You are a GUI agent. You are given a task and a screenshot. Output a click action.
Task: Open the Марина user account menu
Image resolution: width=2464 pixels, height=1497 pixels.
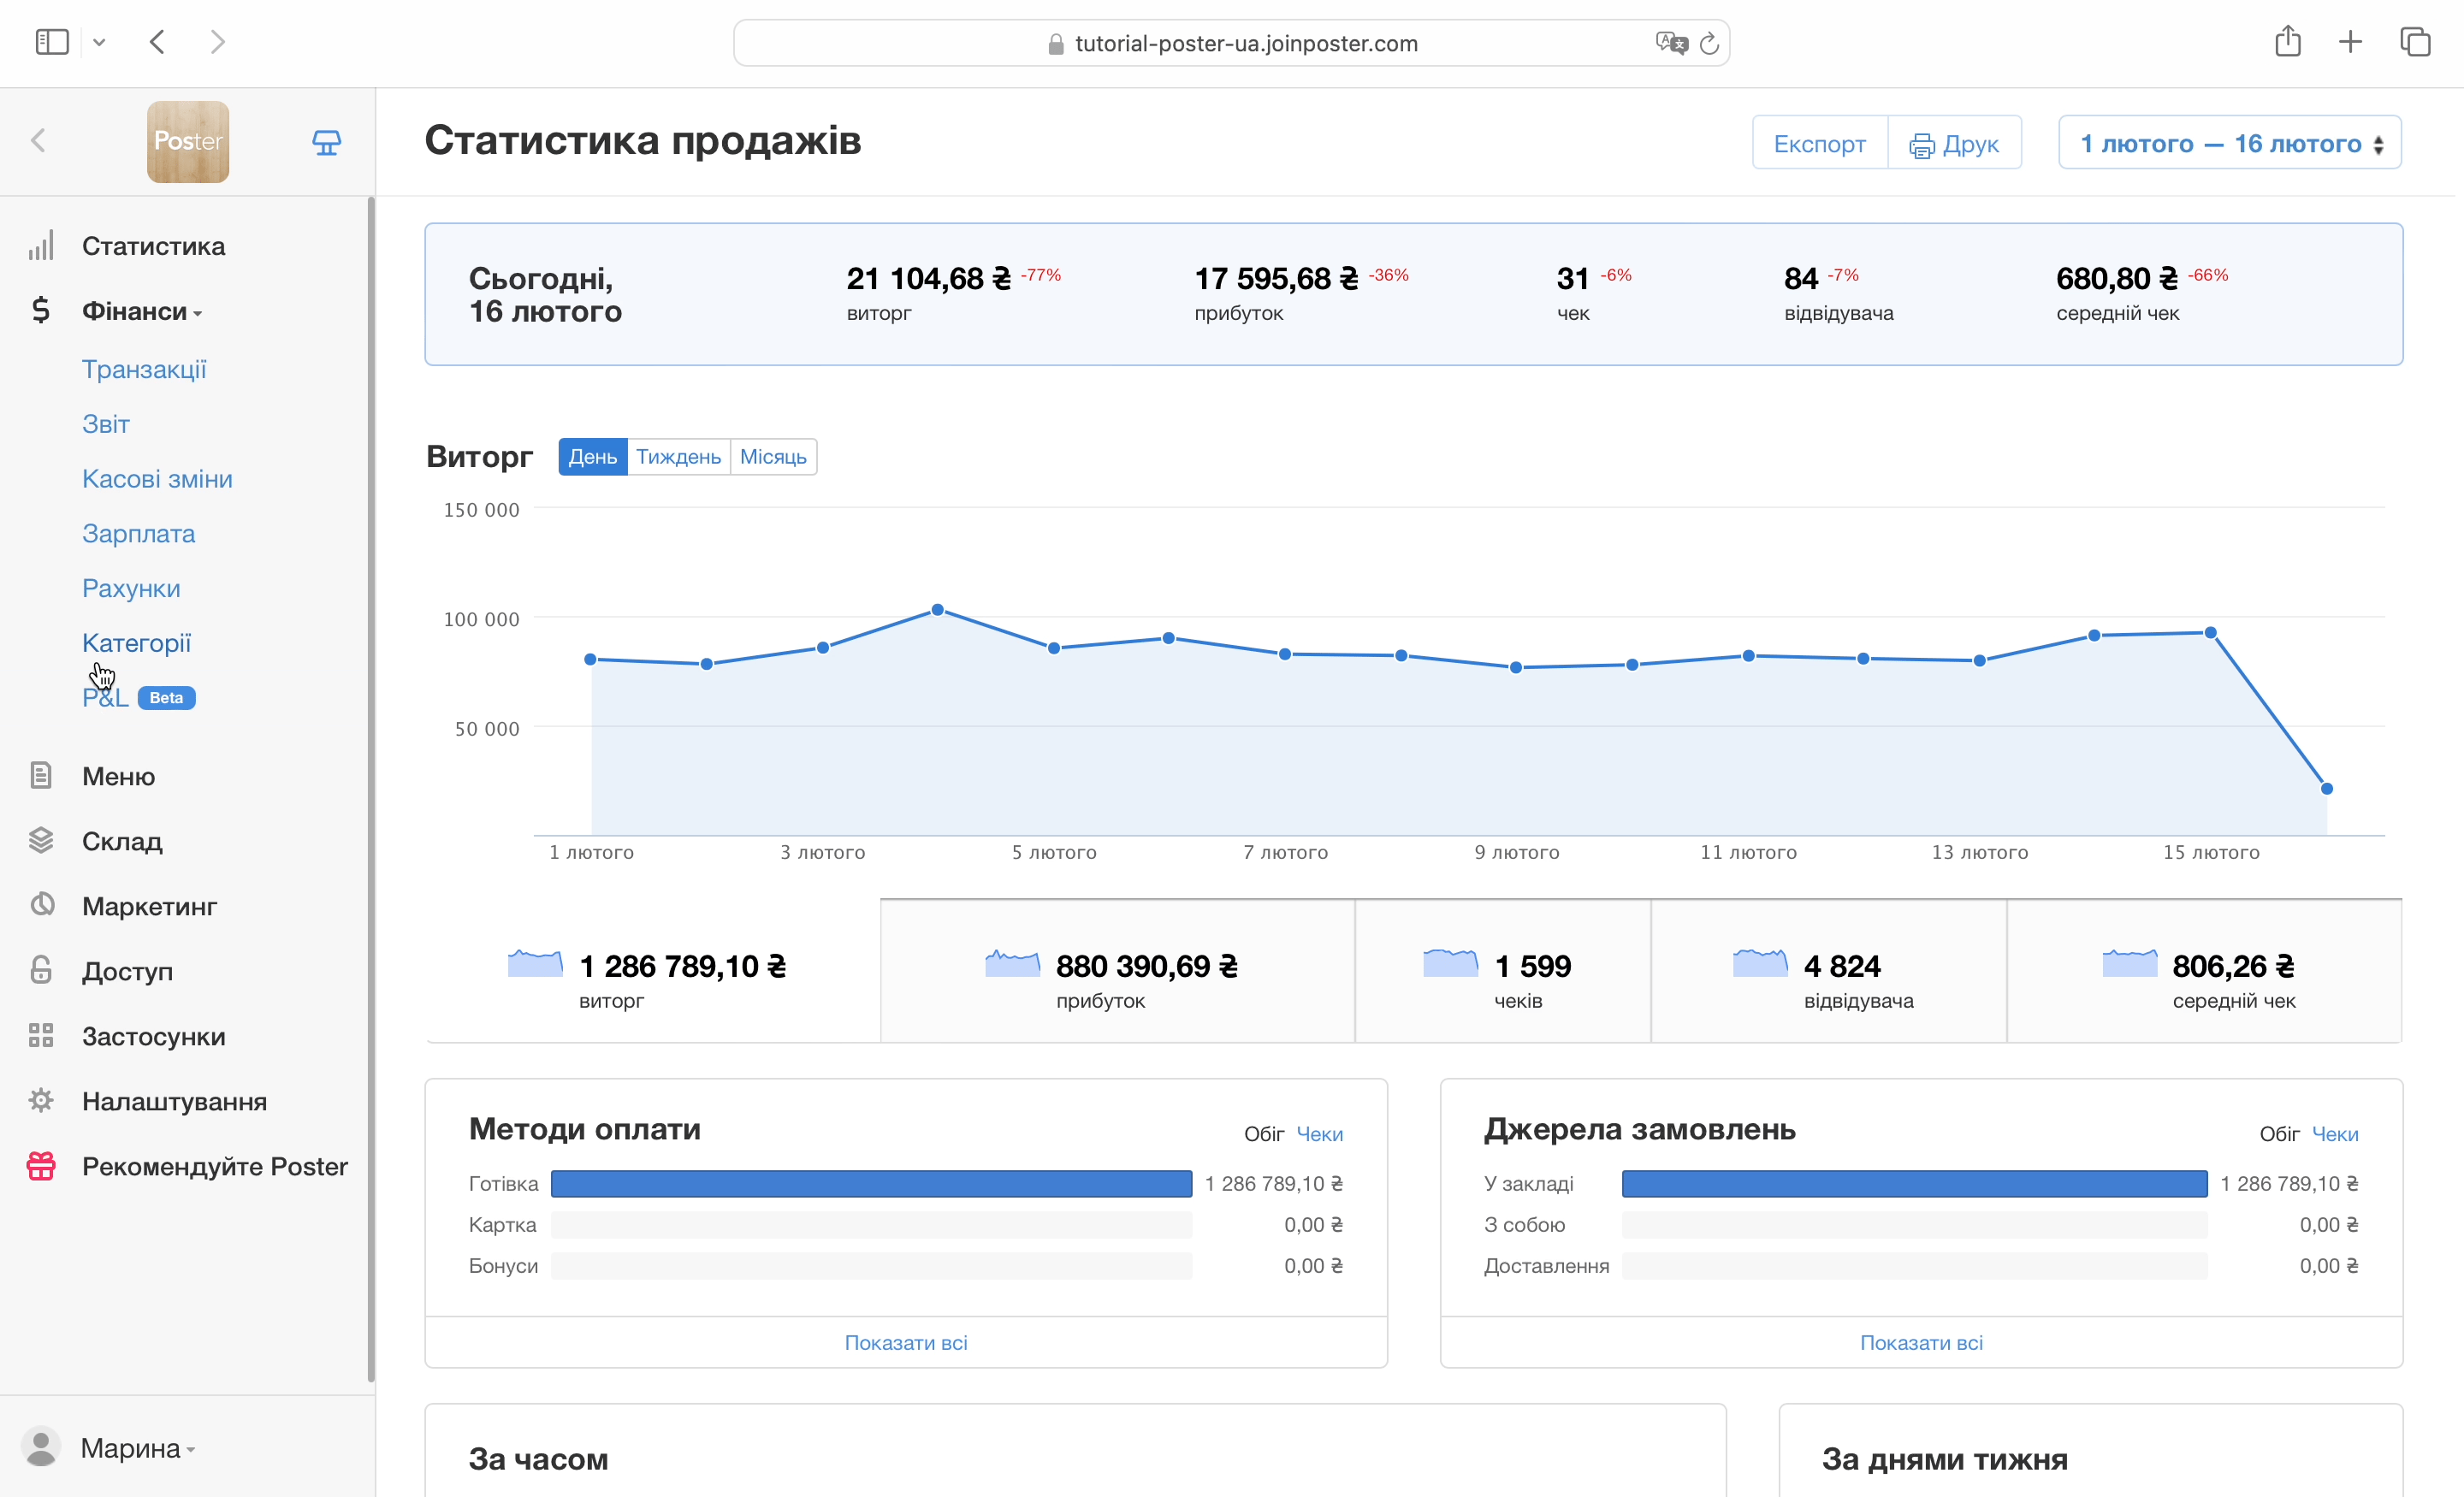(130, 1448)
